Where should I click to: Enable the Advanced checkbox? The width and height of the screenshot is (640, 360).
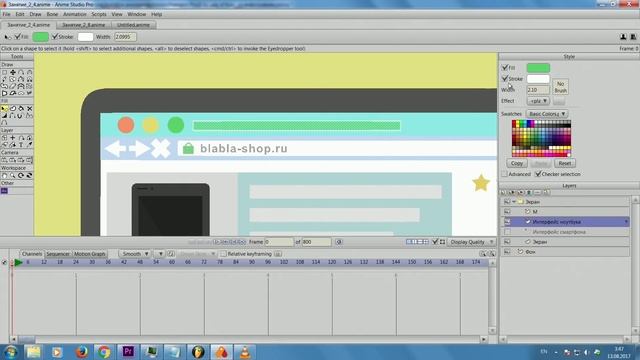pos(504,174)
